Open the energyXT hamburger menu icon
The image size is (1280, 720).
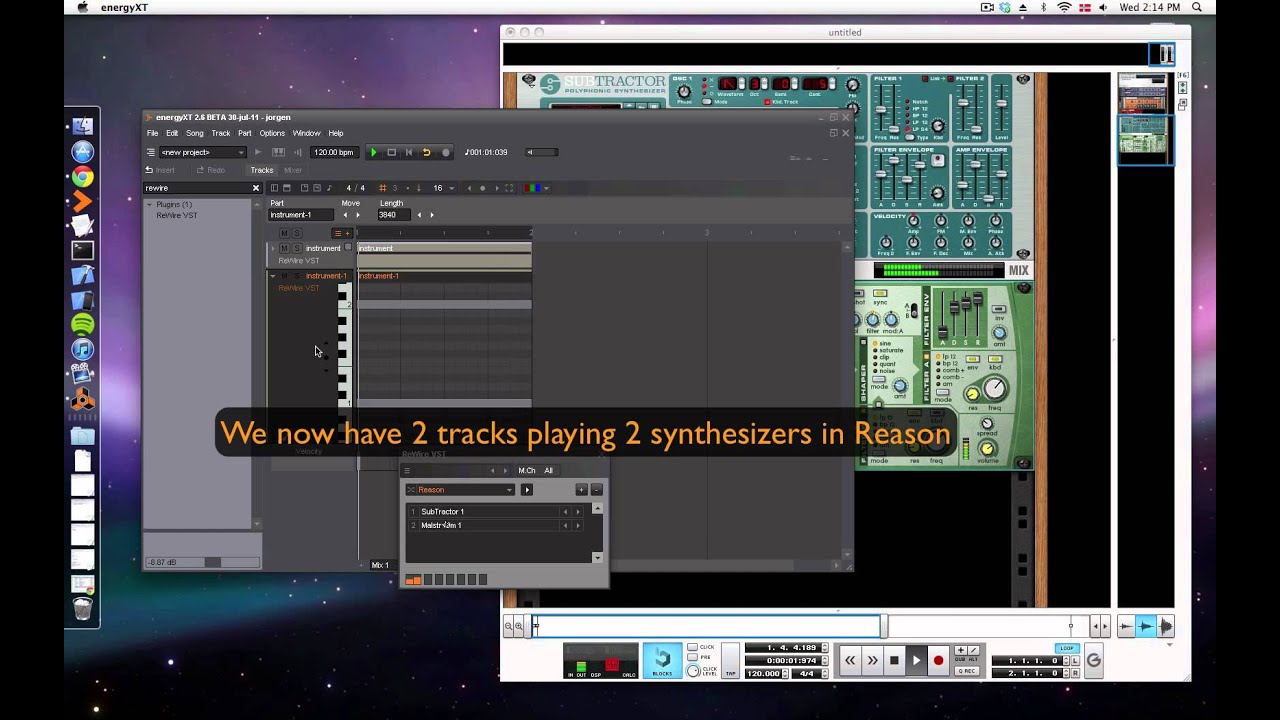click(151, 152)
